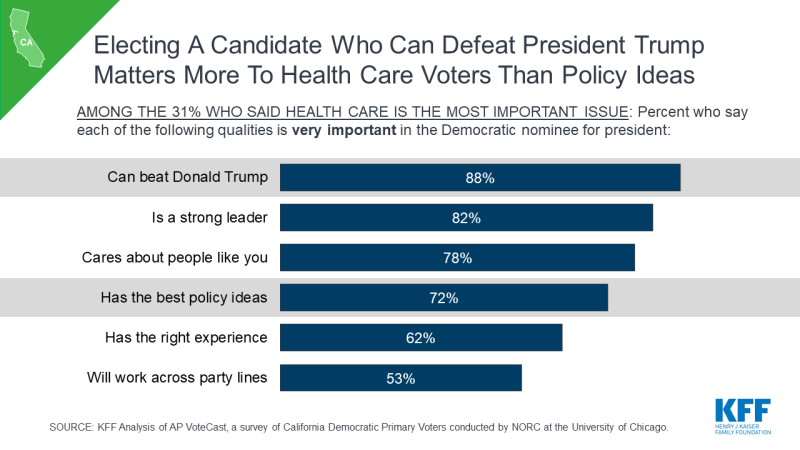Click the 'Can beat Donald Trump' label
The image size is (800, 450).
point(187,177)
